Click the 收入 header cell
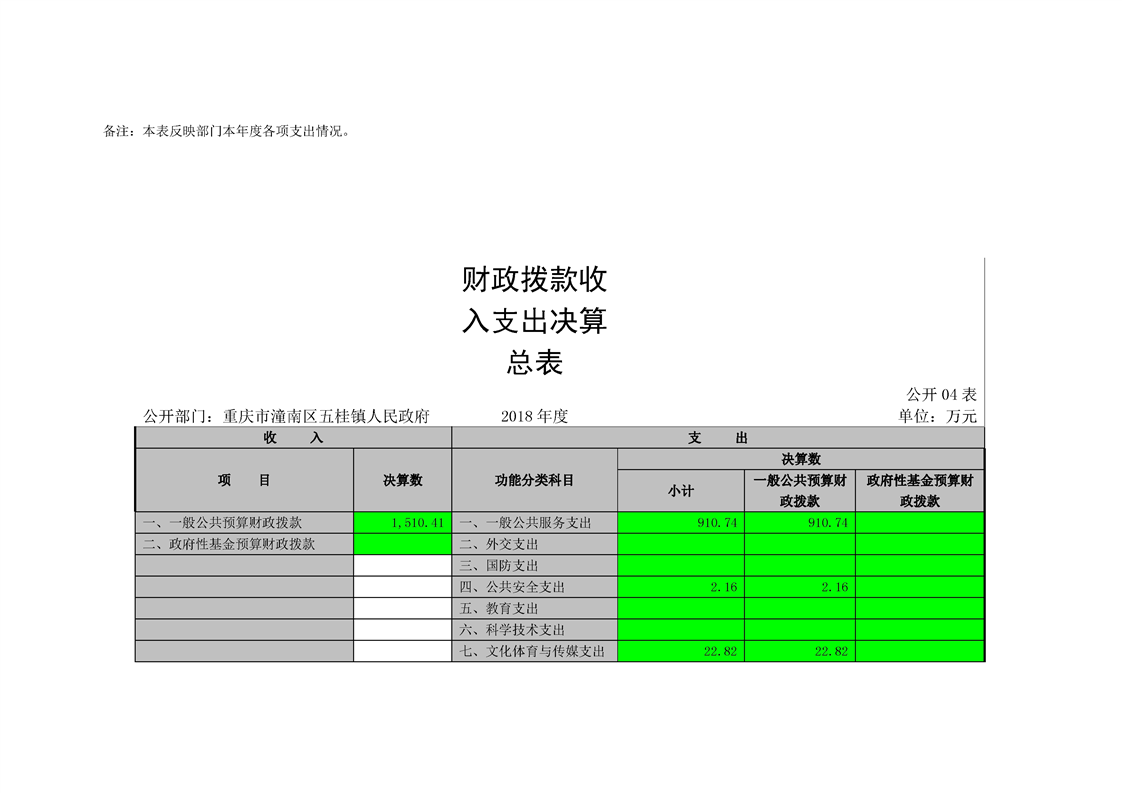Image resolution: width=1122 pixels, height=793 pixels. 293,438
